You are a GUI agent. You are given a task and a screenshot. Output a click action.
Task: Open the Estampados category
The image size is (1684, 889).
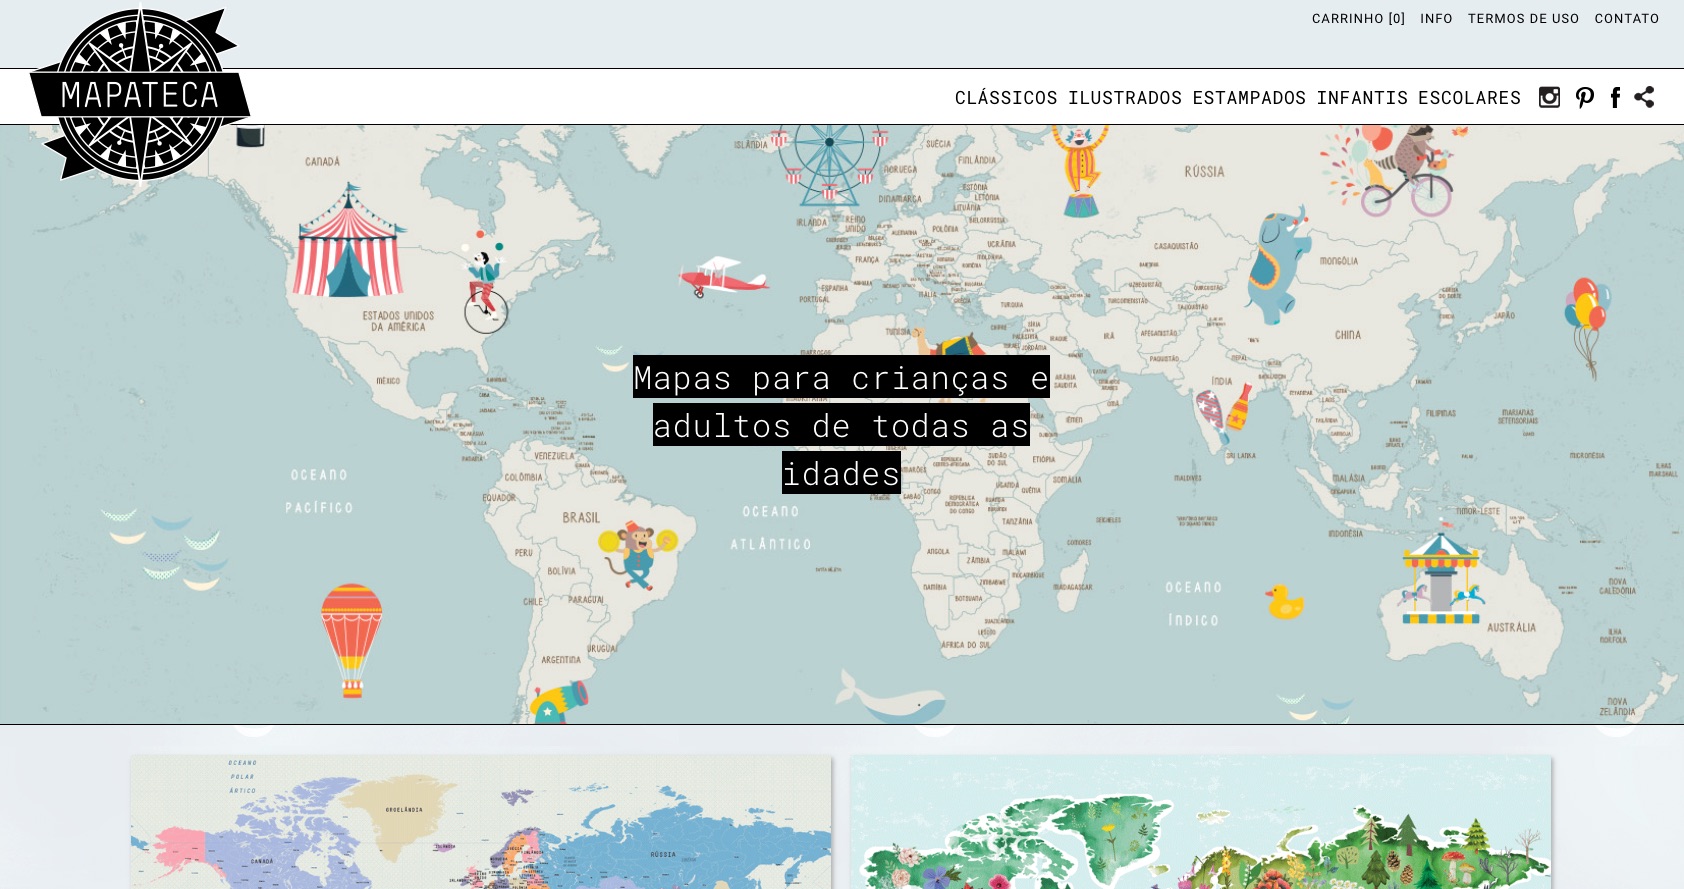click(1249, 98)
